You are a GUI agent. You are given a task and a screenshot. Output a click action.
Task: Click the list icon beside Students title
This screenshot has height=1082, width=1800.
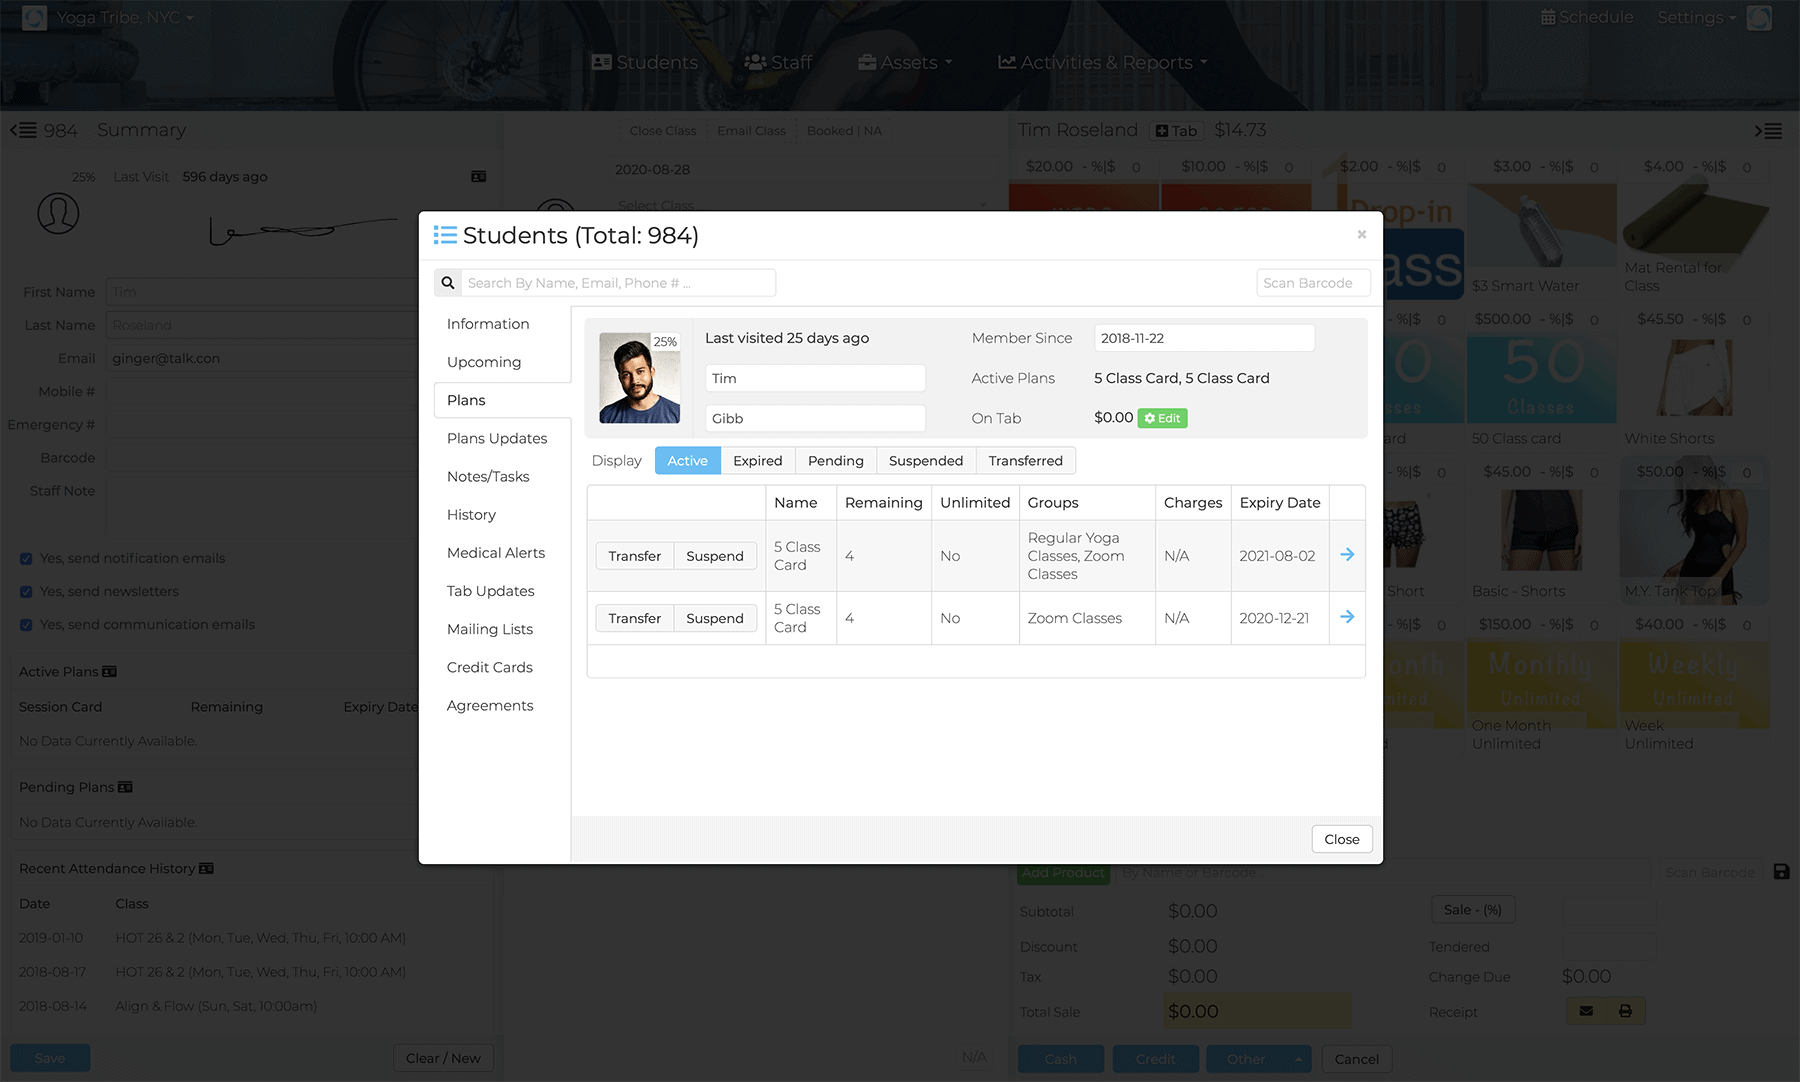[x=445, y=235]
